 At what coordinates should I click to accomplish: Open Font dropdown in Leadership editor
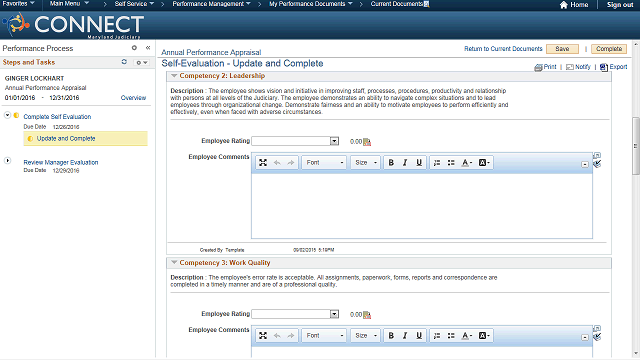[x=324, y=162]
